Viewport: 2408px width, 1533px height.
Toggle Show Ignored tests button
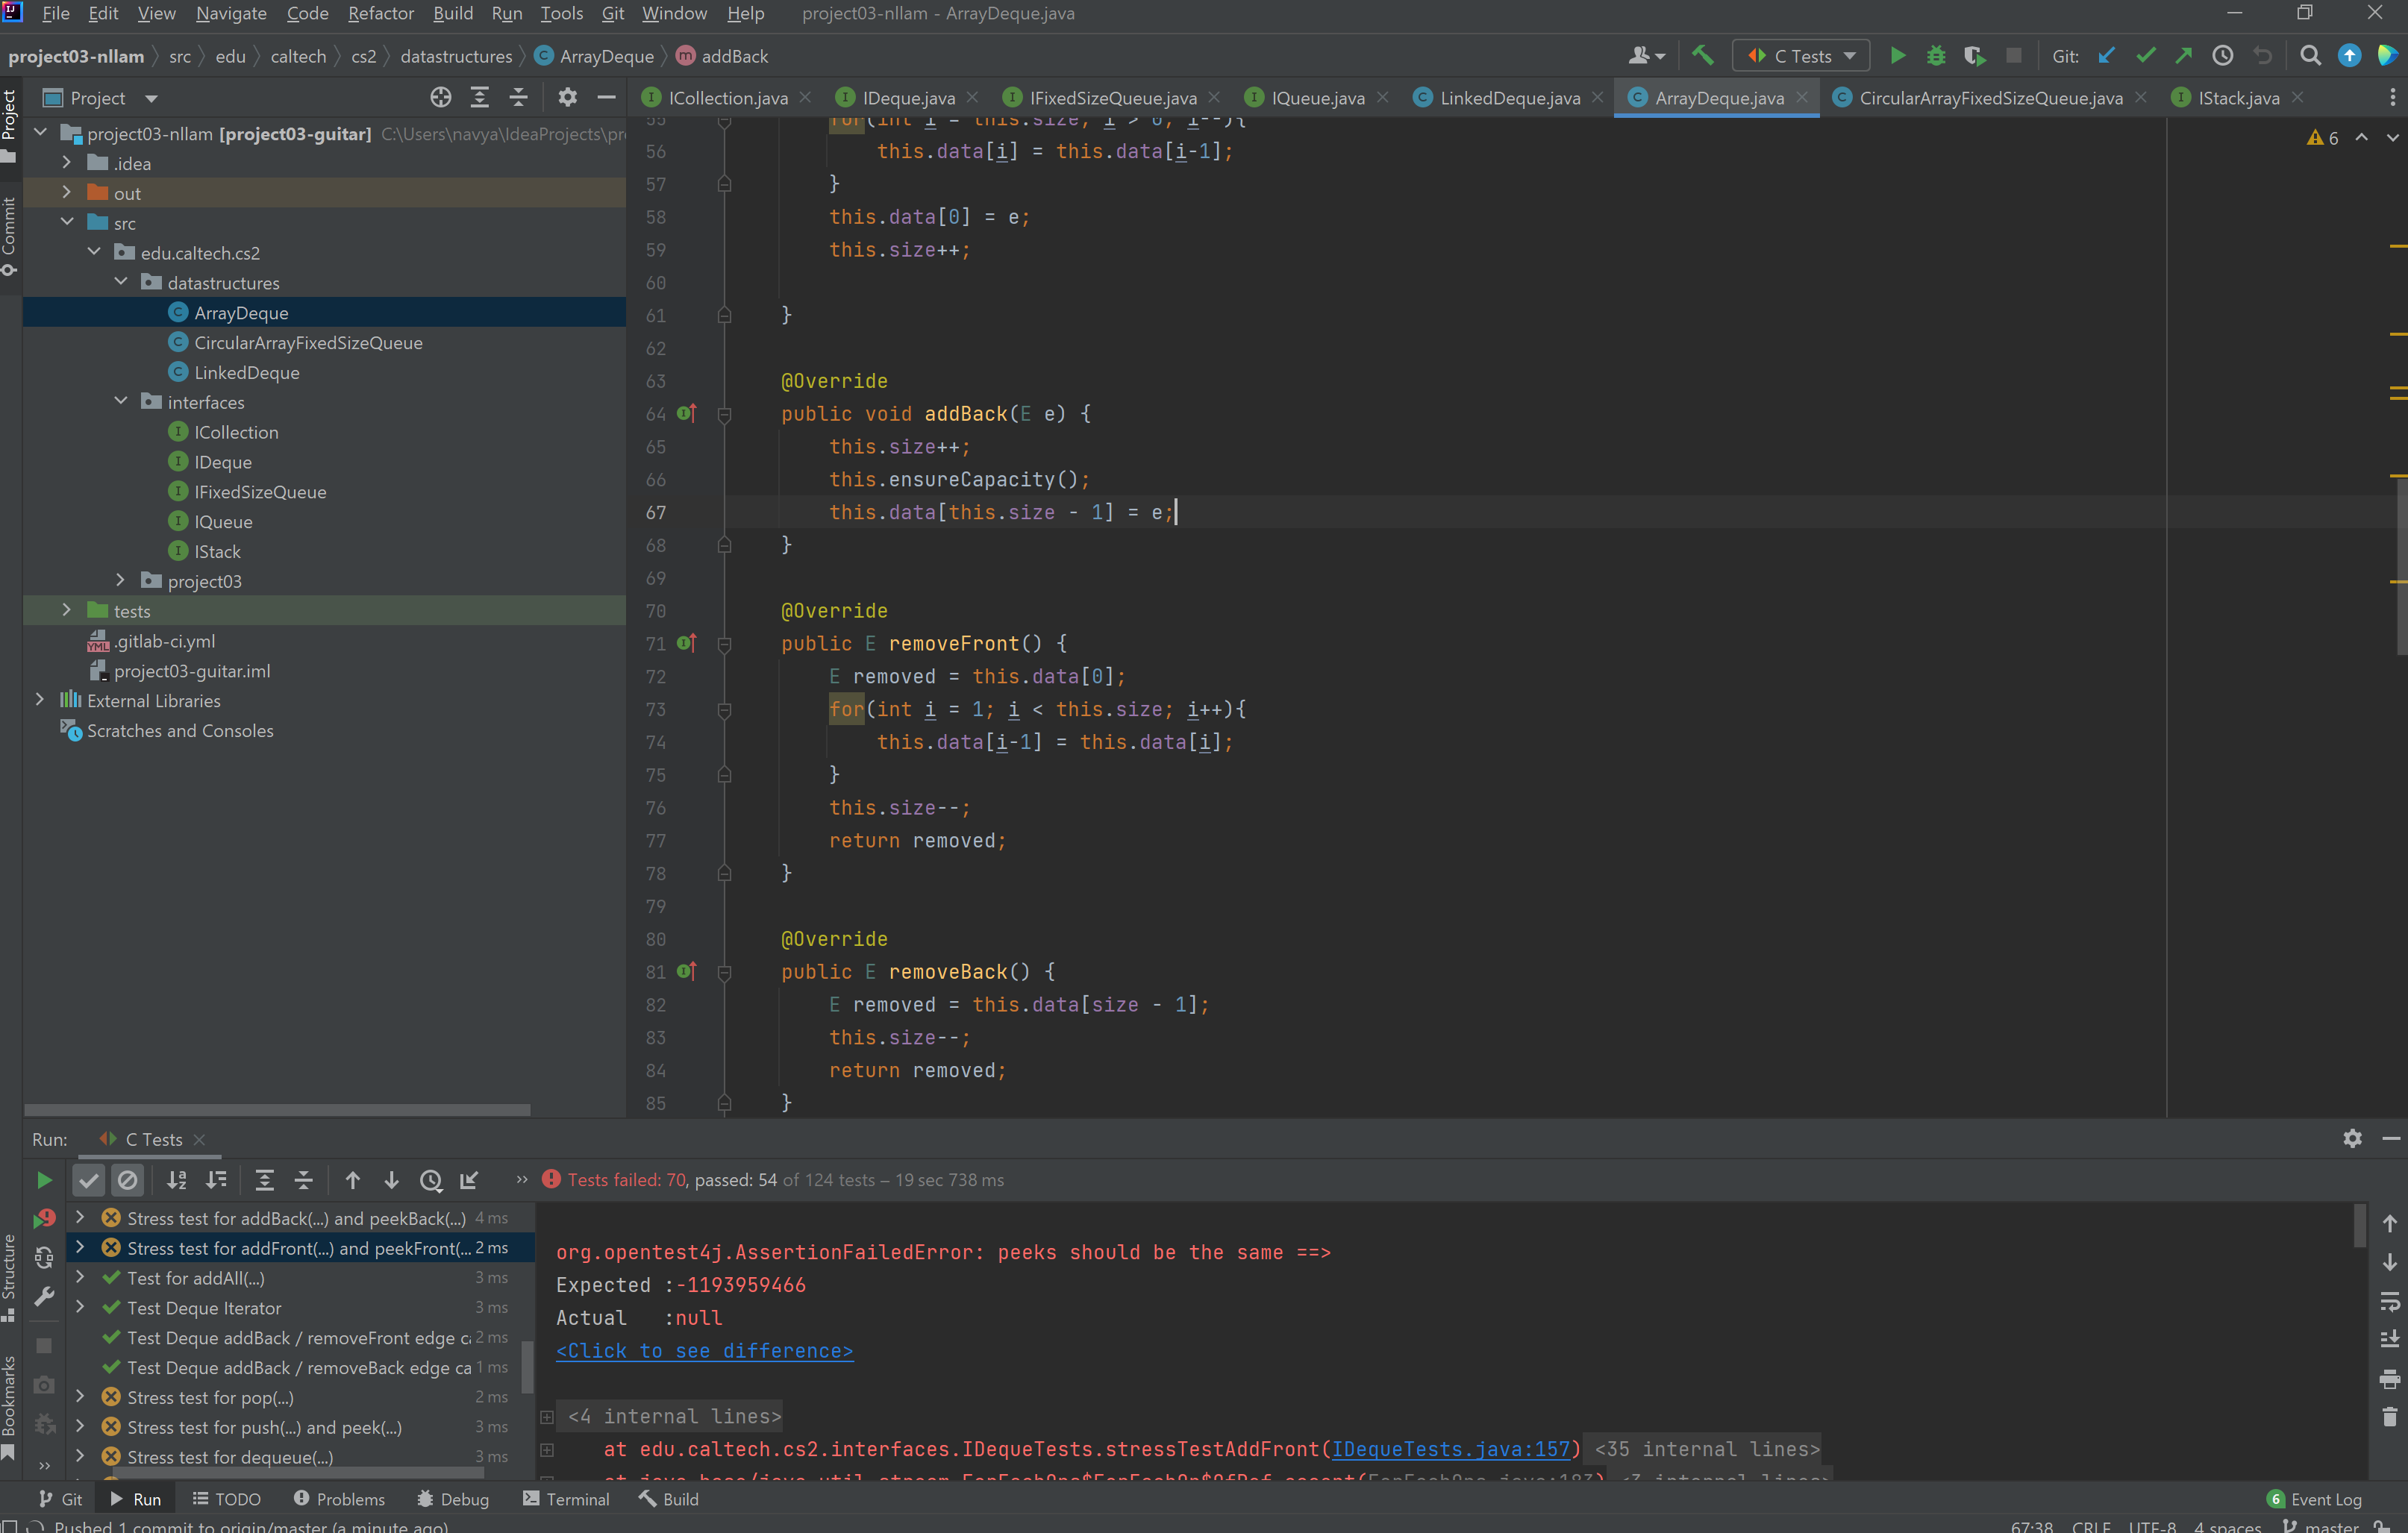point(128,1180)
